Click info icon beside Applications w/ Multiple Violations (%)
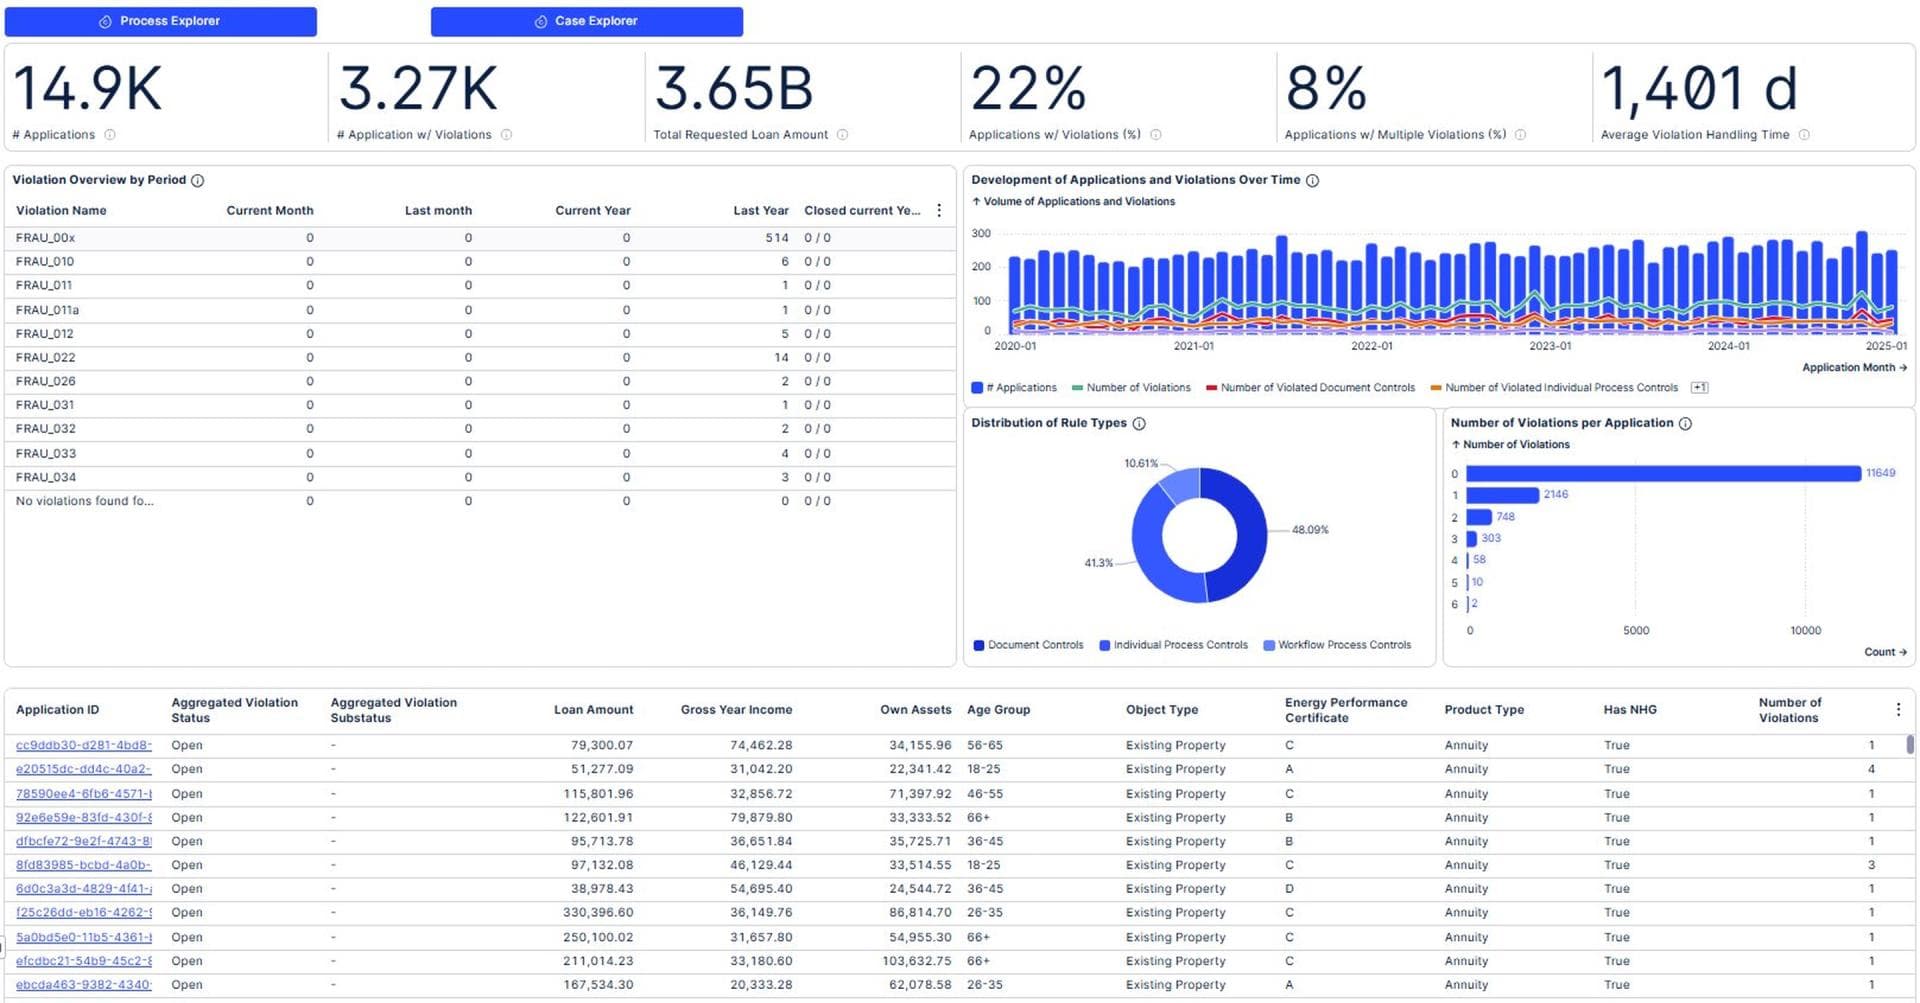Screen dimensions: 1920x1003 click(x=1520, y=135)
